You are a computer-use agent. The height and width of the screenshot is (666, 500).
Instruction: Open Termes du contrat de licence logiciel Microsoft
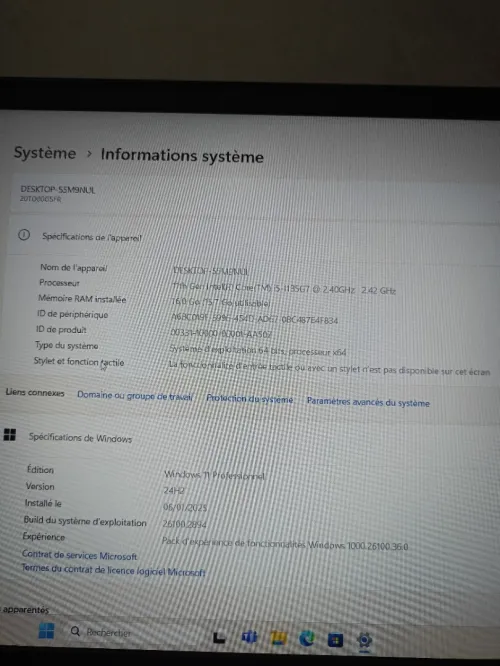pos(113,570)
